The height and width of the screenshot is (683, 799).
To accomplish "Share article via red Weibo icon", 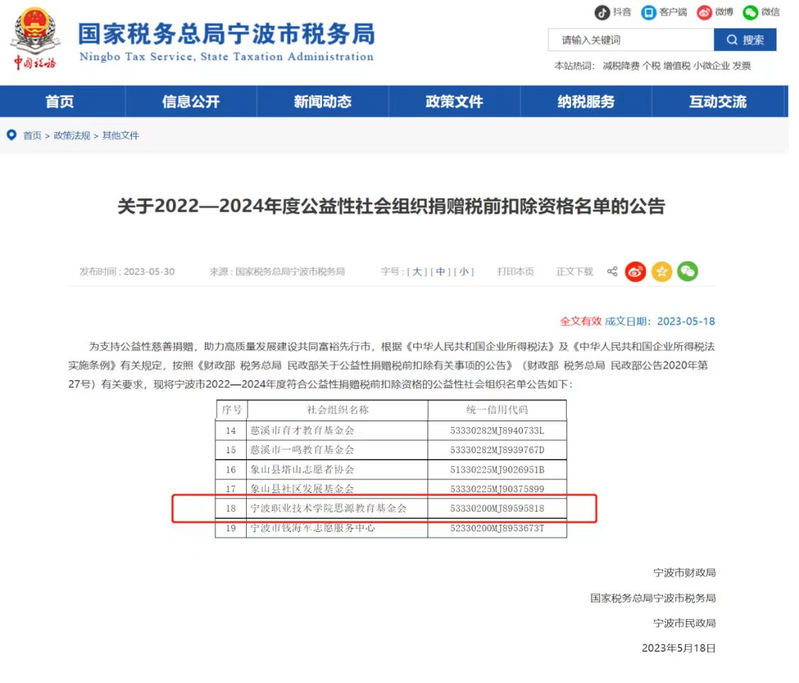I will (635, 271).
